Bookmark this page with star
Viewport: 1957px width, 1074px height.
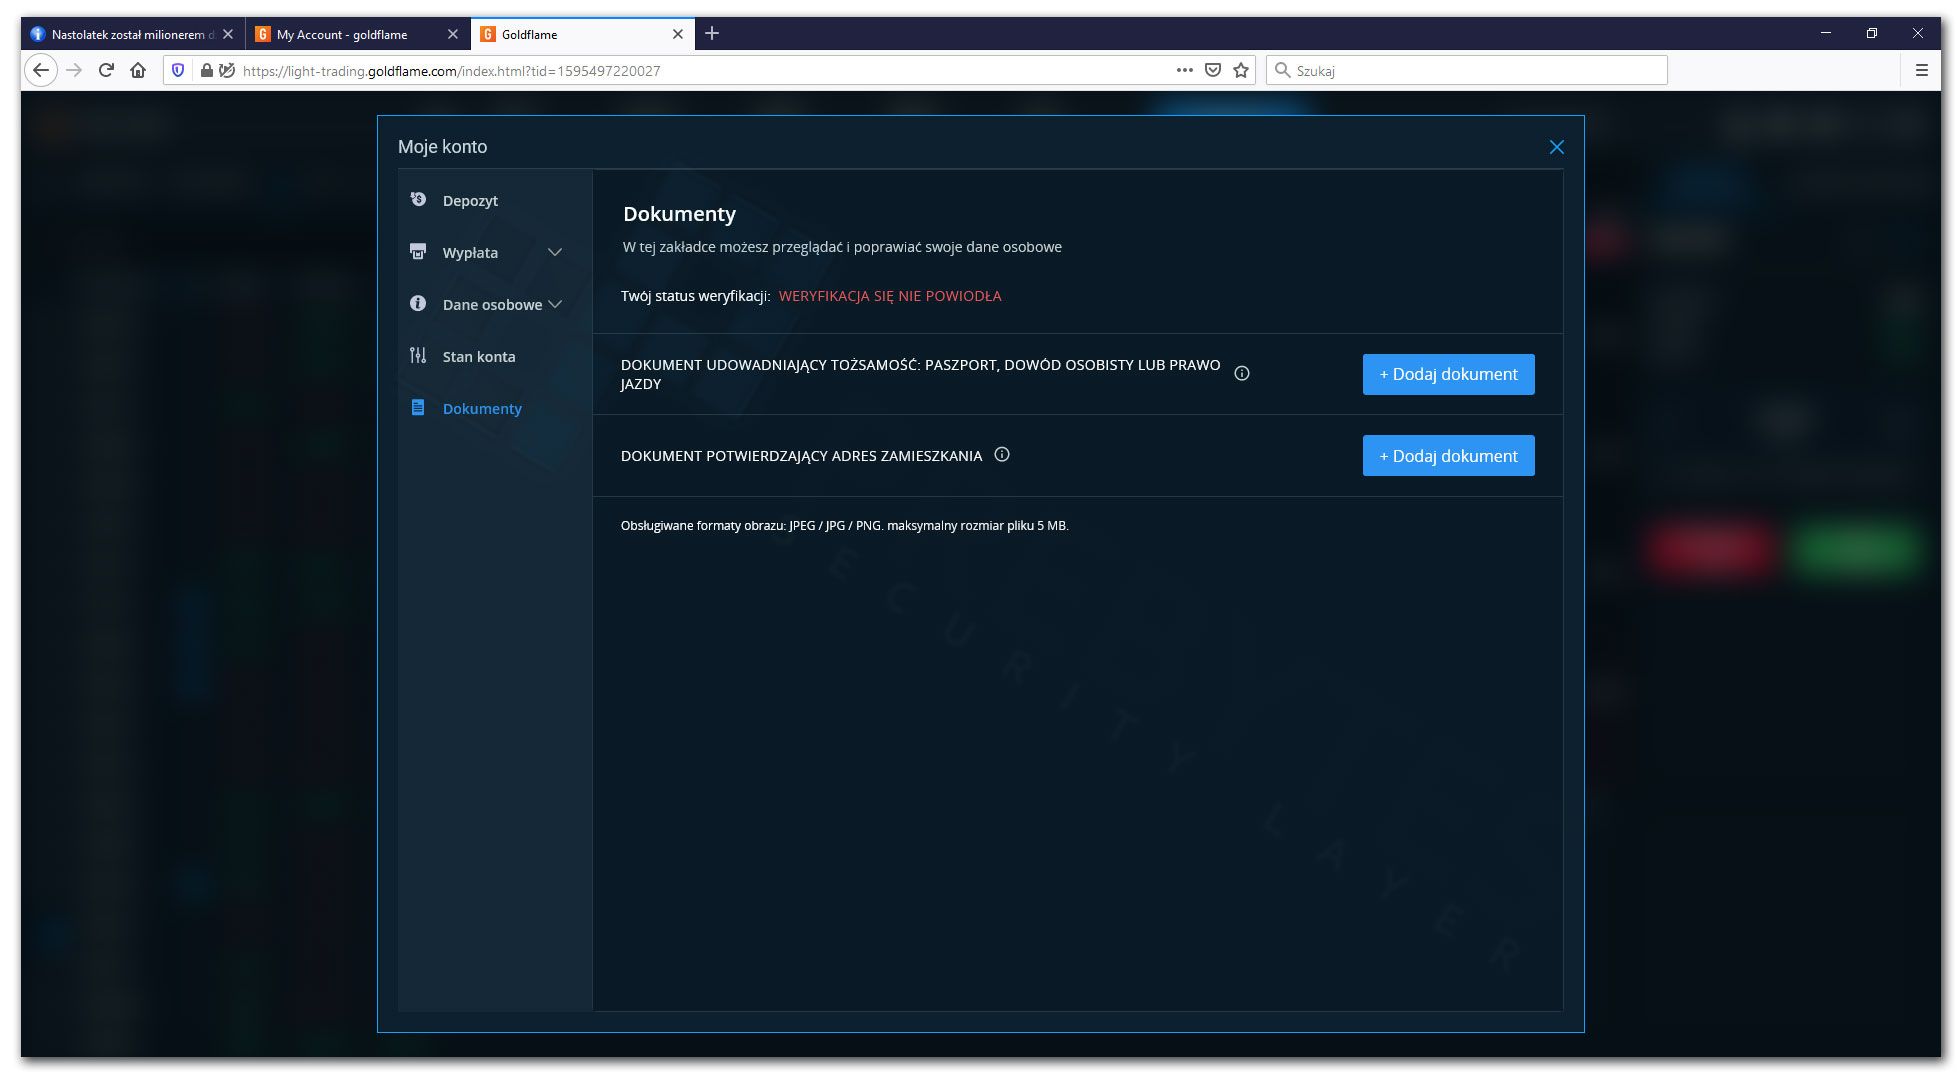(1241, 70)
